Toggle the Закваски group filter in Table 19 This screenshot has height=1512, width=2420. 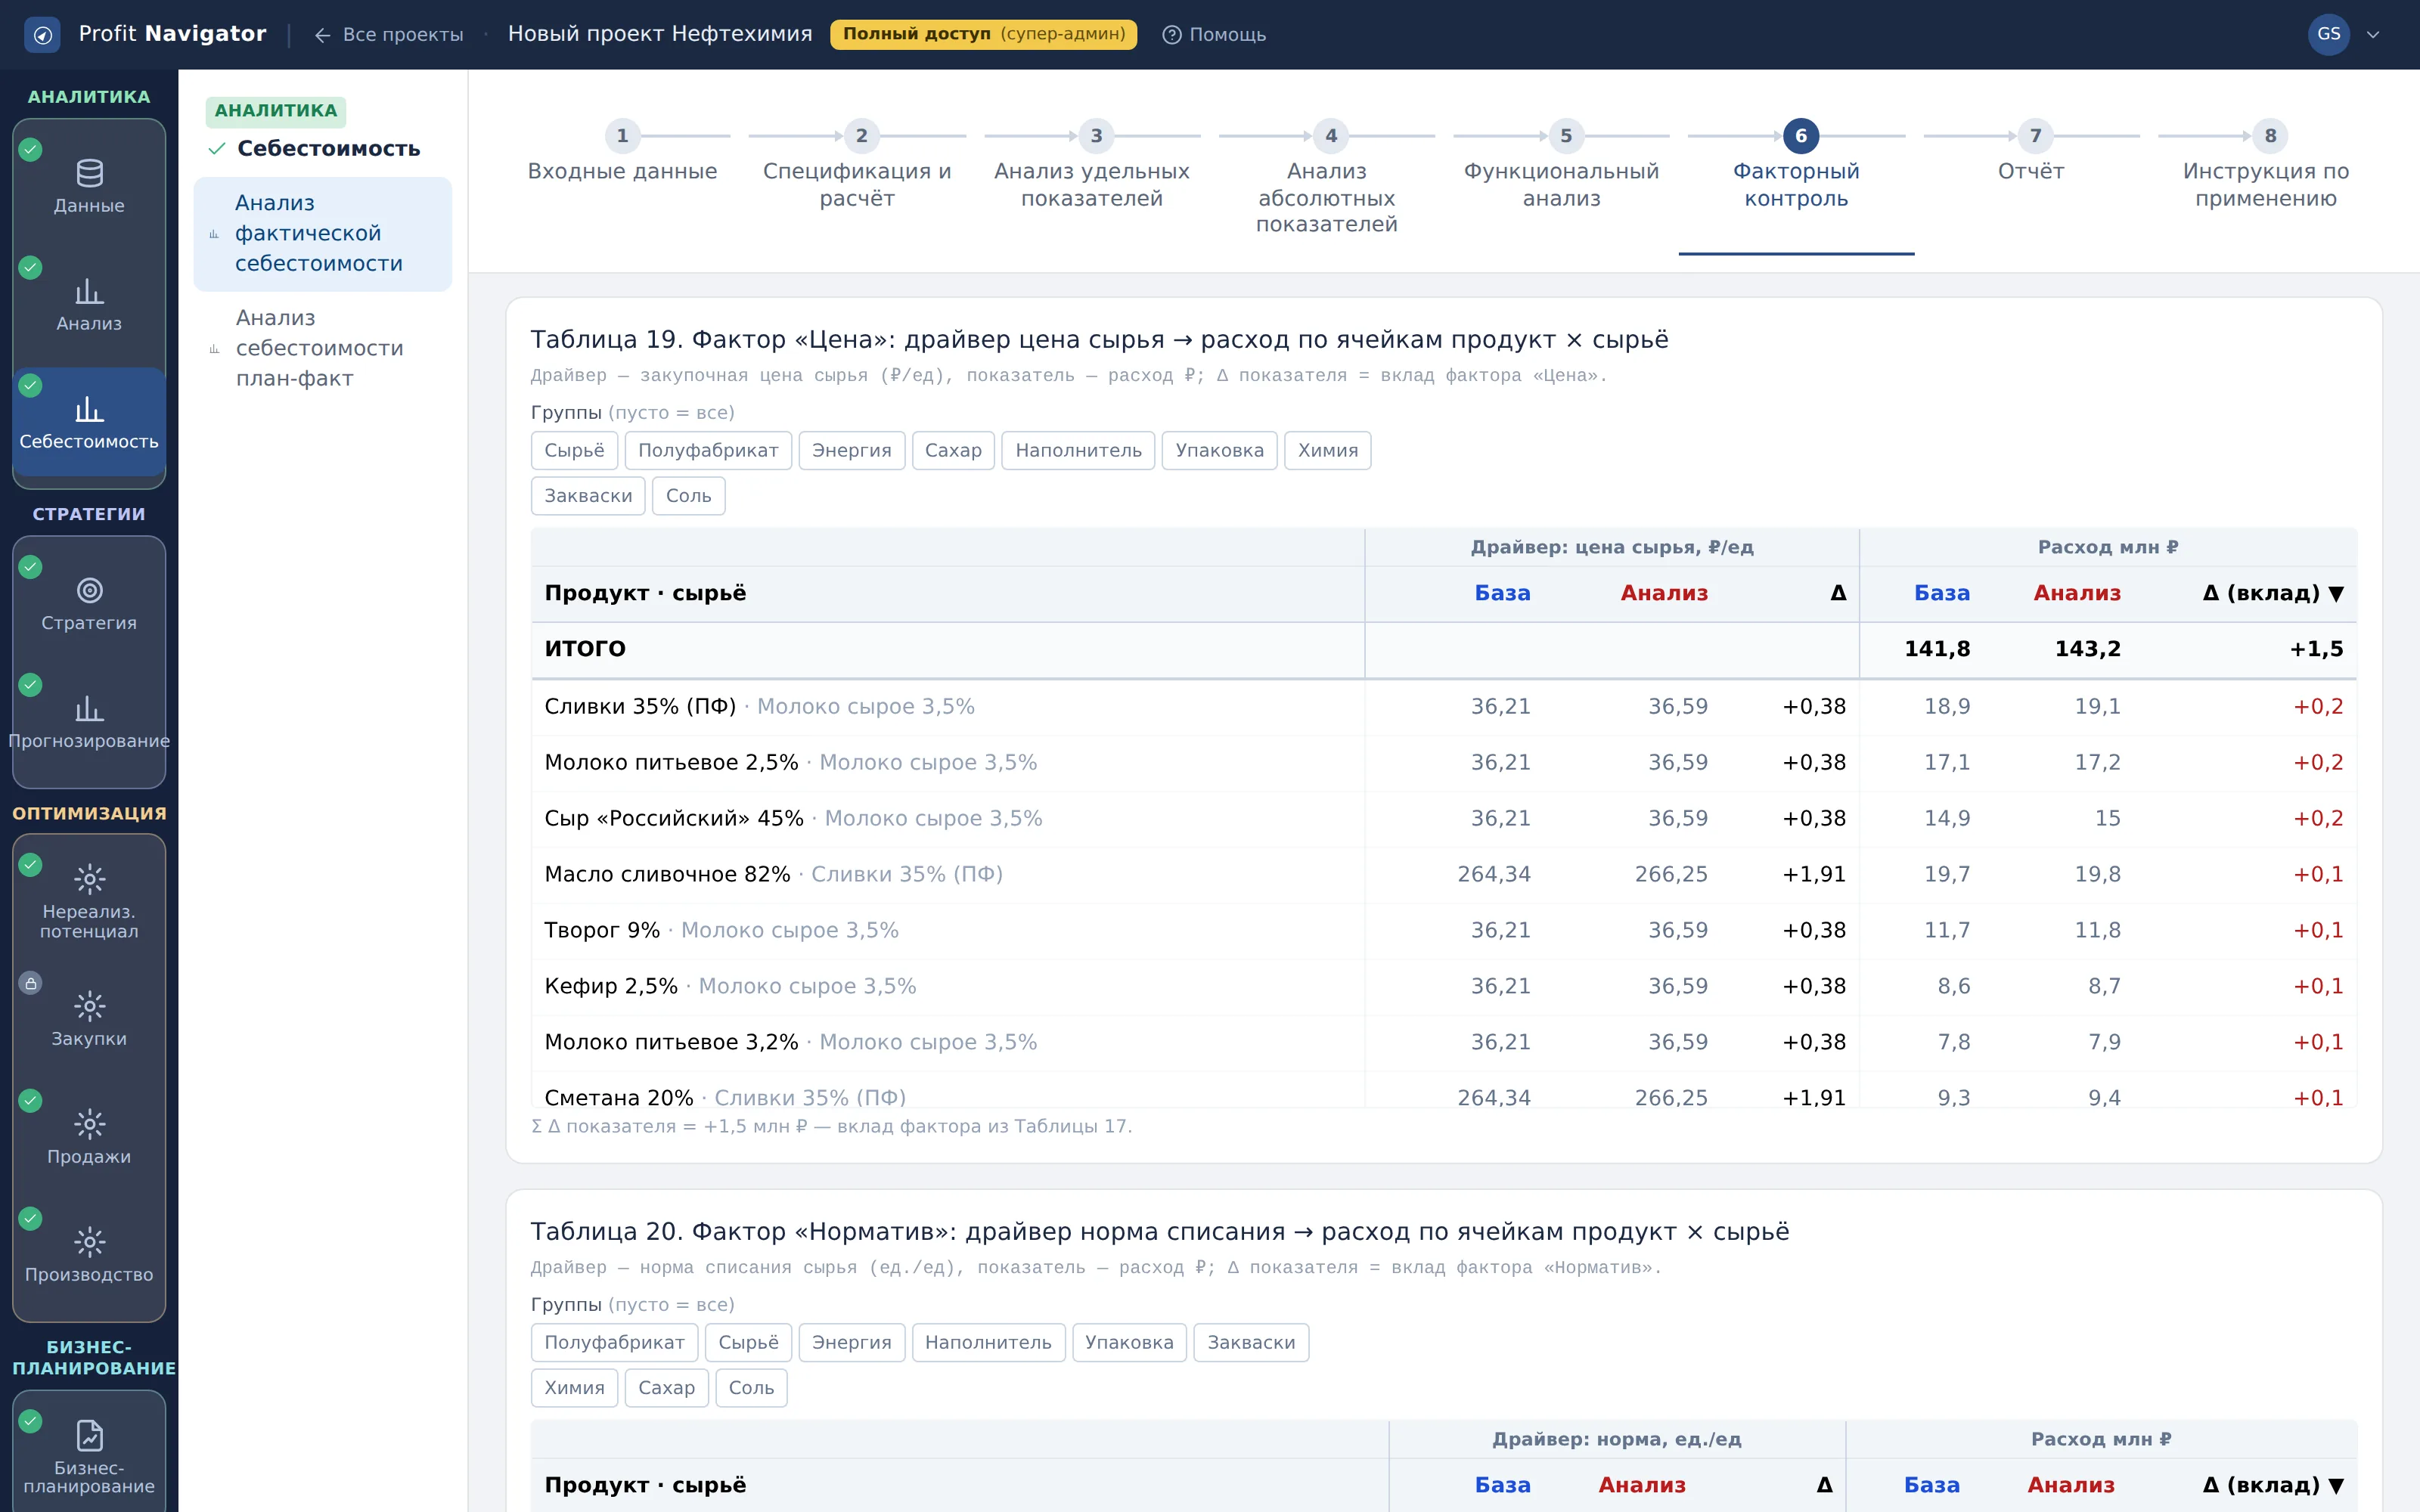tap(588, 496)
